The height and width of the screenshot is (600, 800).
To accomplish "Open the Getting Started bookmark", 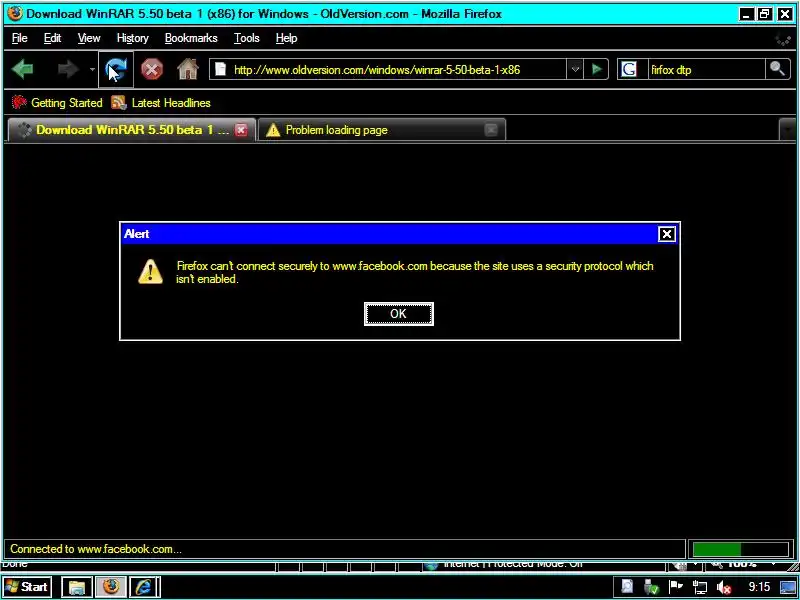I will [57, 103].
